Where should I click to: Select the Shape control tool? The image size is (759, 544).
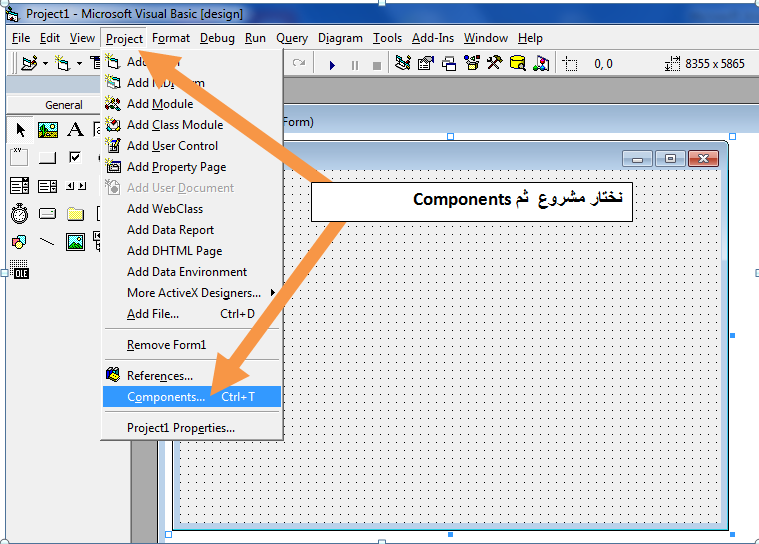(19, 242)
